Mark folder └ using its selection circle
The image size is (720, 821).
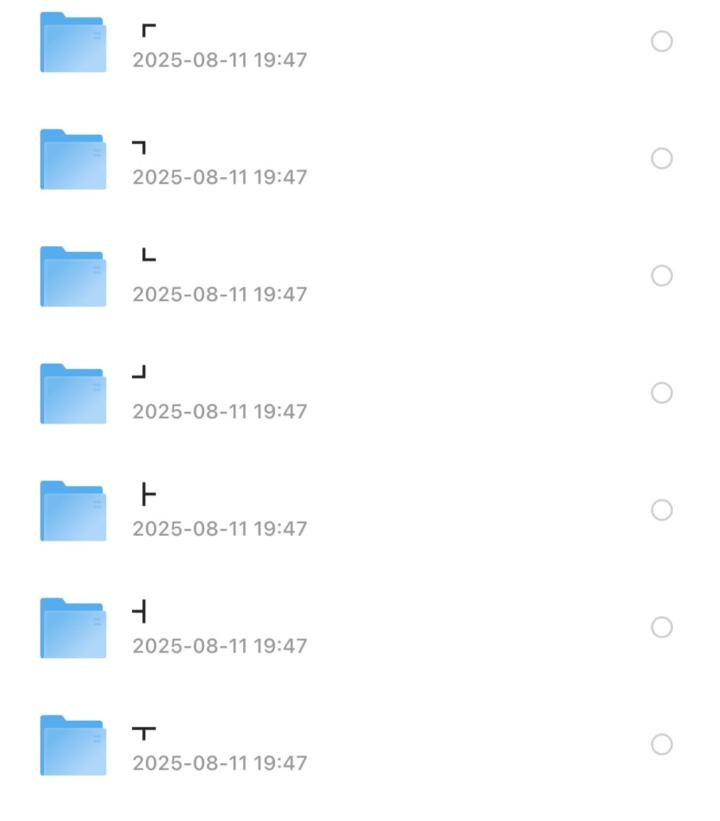[x=661, y=276]
